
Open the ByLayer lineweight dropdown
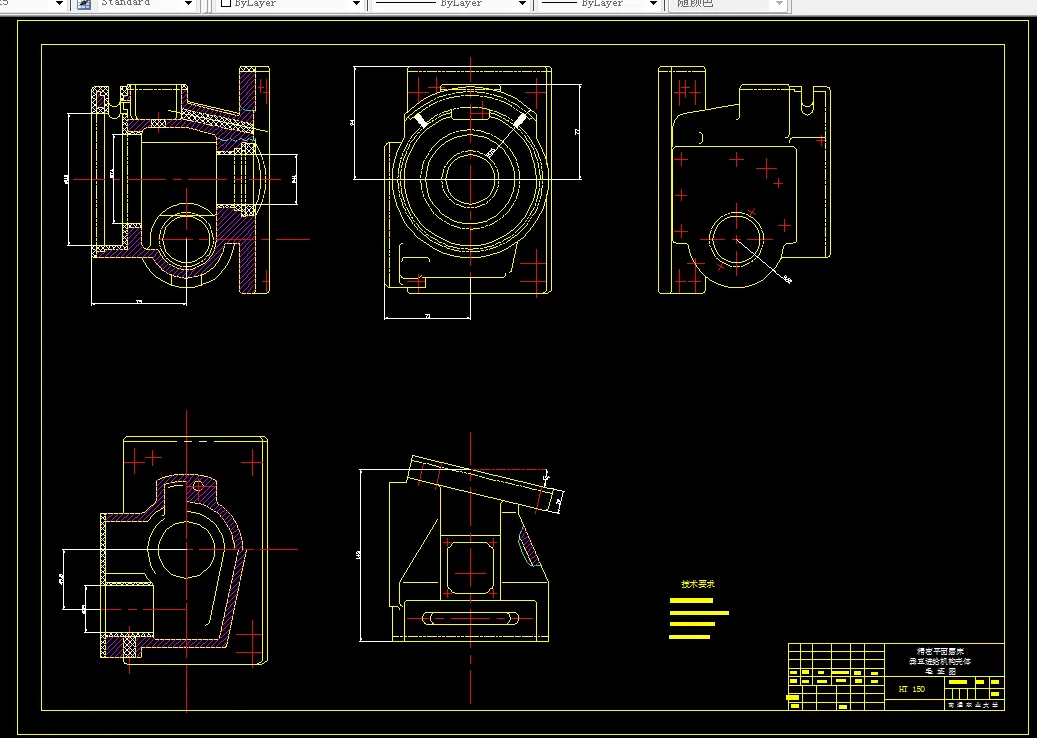pos(600,3)
